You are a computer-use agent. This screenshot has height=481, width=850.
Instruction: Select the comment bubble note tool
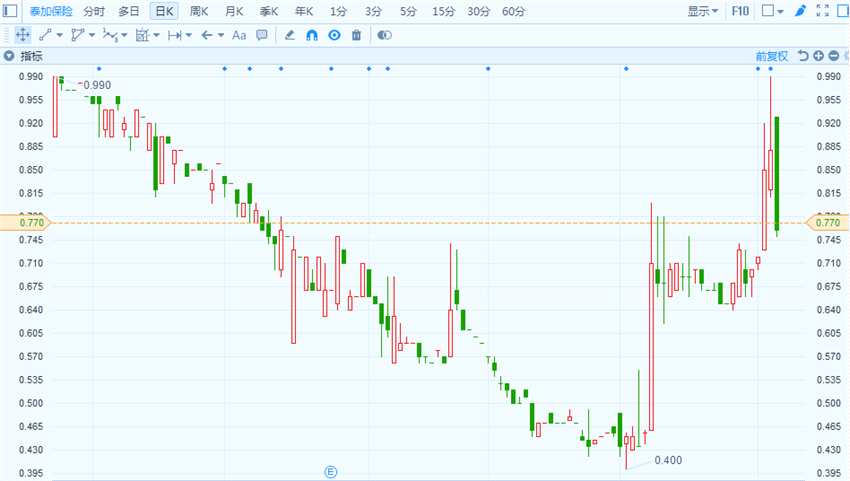point(262,35)
